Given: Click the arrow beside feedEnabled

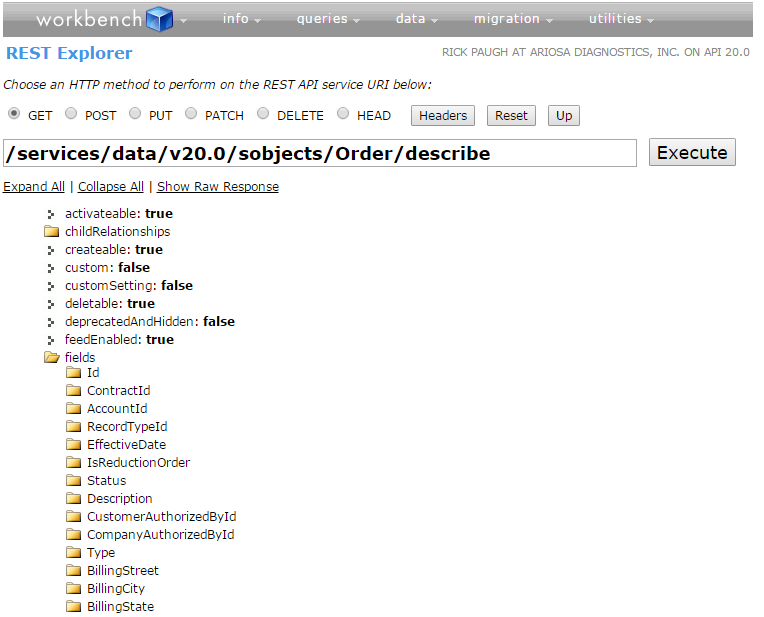Looking at the screenshot, I should click(x=51, y=340).
